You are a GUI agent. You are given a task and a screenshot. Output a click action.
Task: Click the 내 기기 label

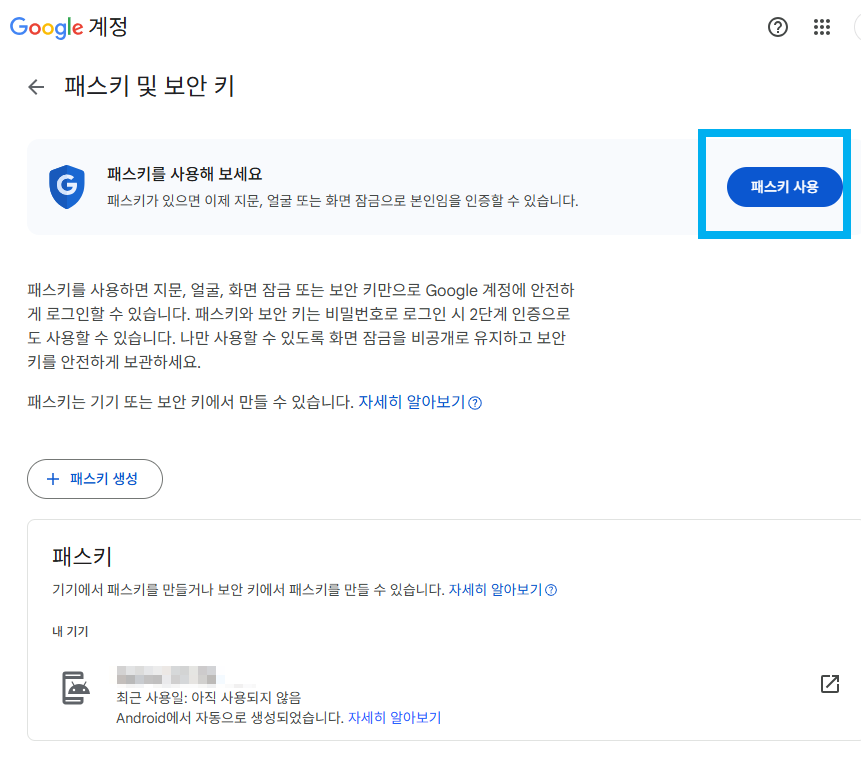tap(70, 631)
